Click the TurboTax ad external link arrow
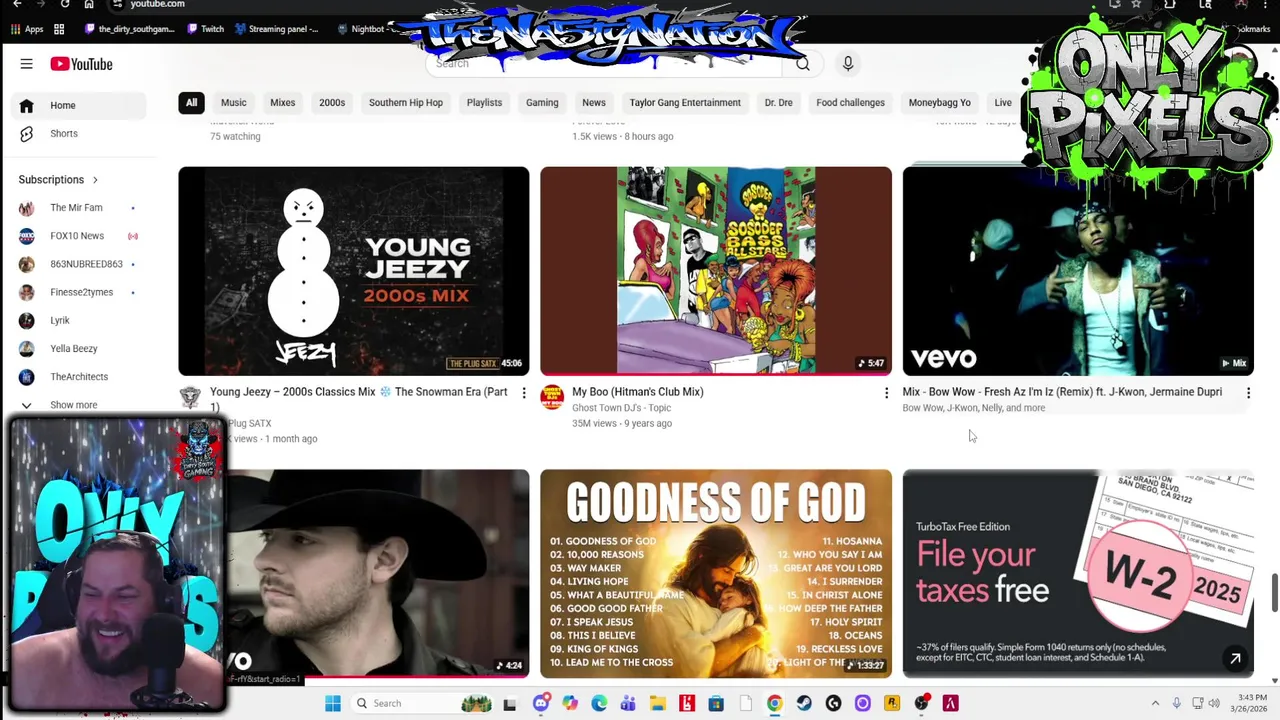 tap(1235, 658)
